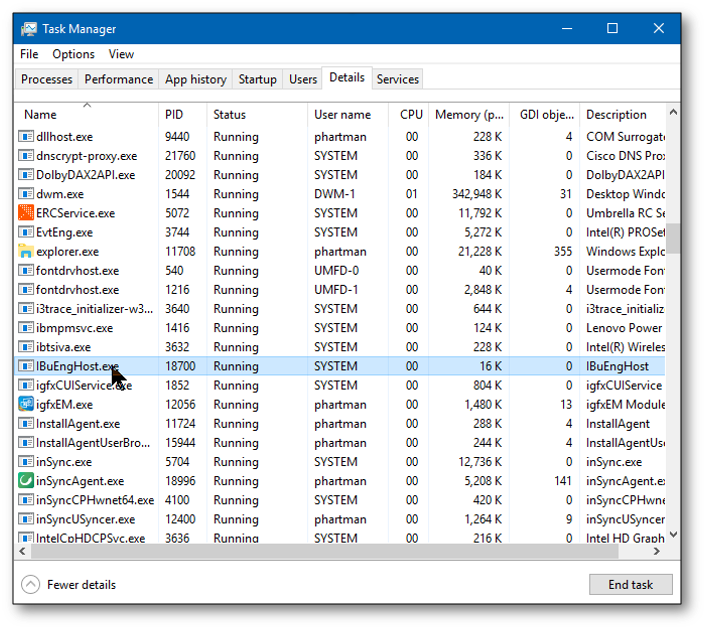Click the Task Manager title bar icon
Screen dimensions: 706x629
pos(28,29)
